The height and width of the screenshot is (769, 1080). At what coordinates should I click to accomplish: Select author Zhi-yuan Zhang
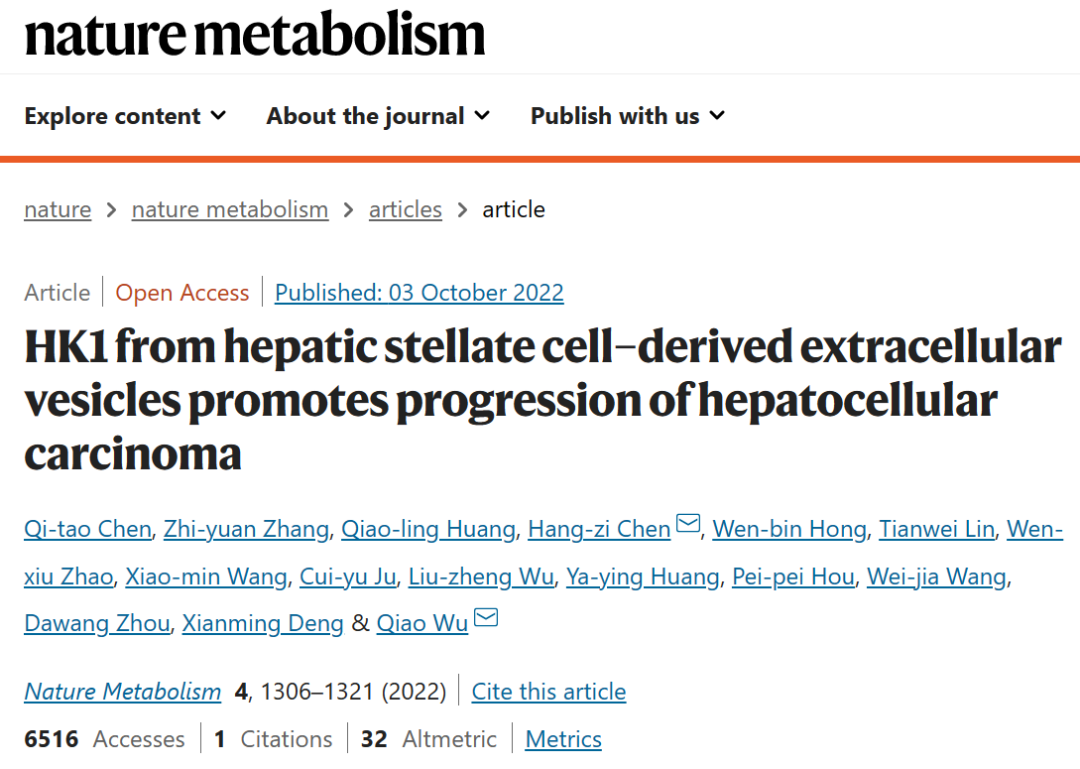pyautogui.click(x=246, y=529)
